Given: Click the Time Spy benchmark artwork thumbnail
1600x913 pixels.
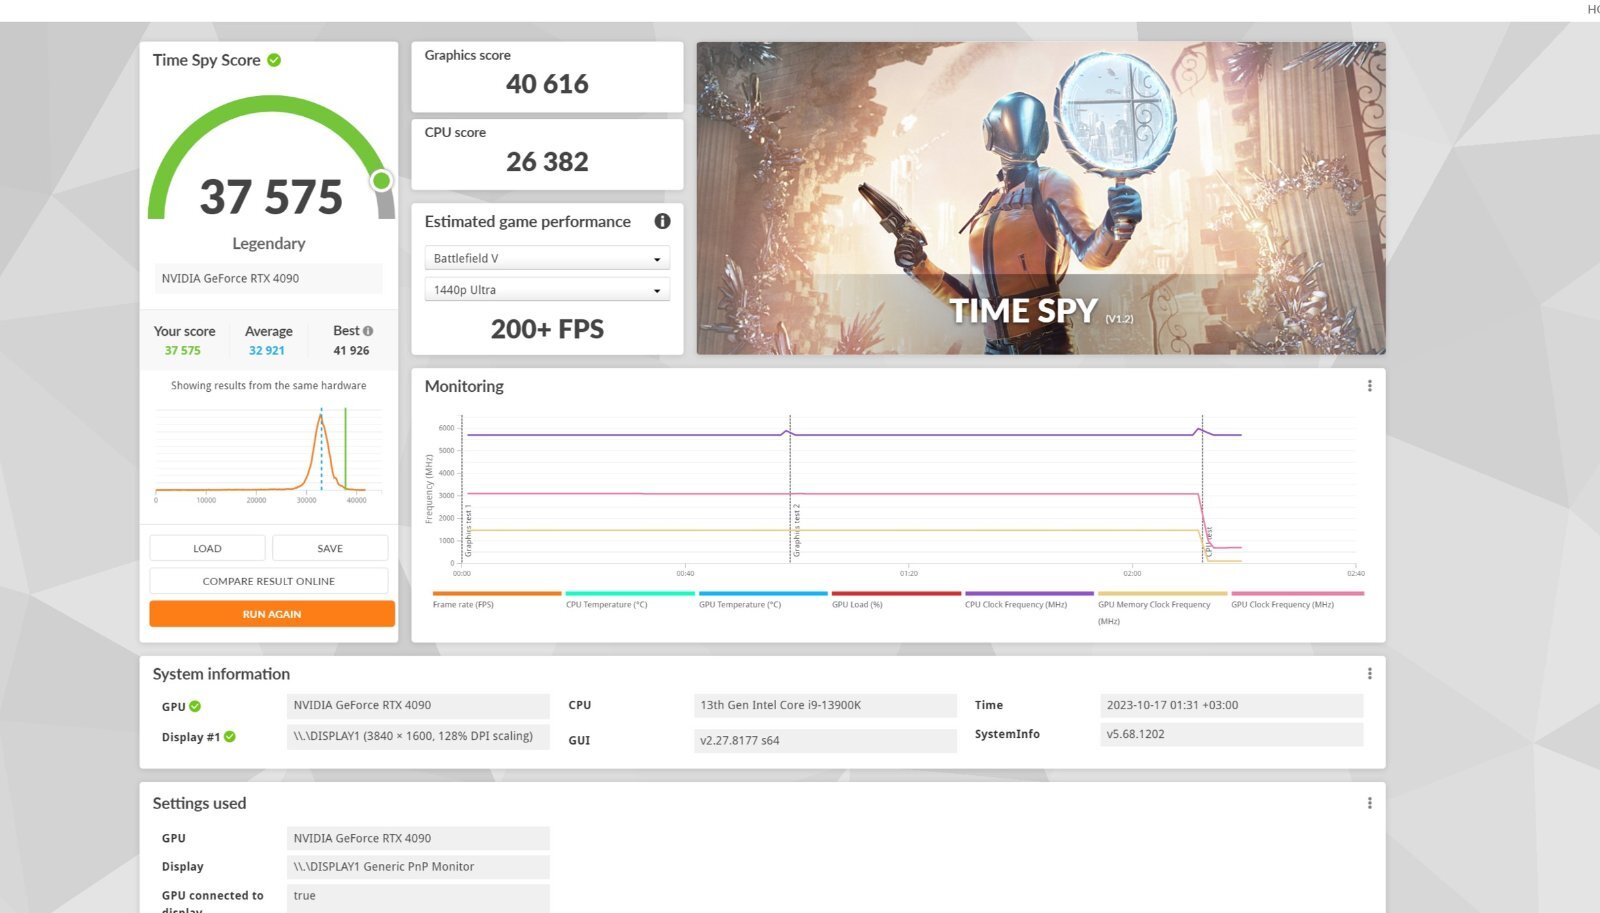Looking at the screenshot, I should [x=1041, y=198].
